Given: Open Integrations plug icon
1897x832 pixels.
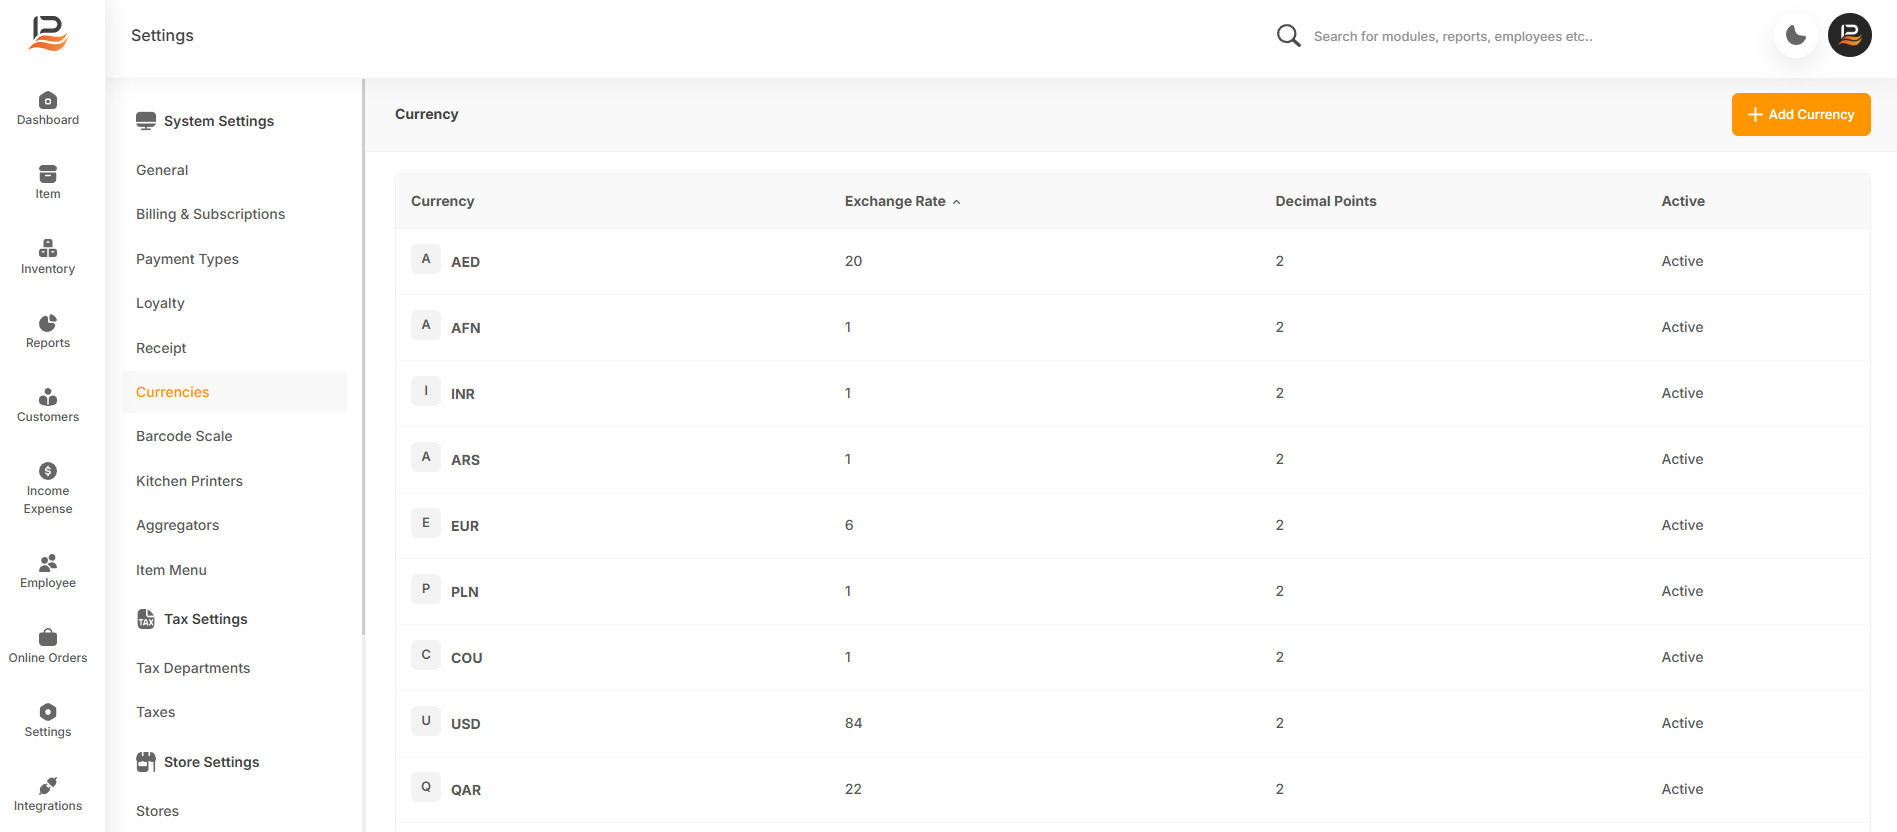Looking at the screenshot, I should point(48,786).
